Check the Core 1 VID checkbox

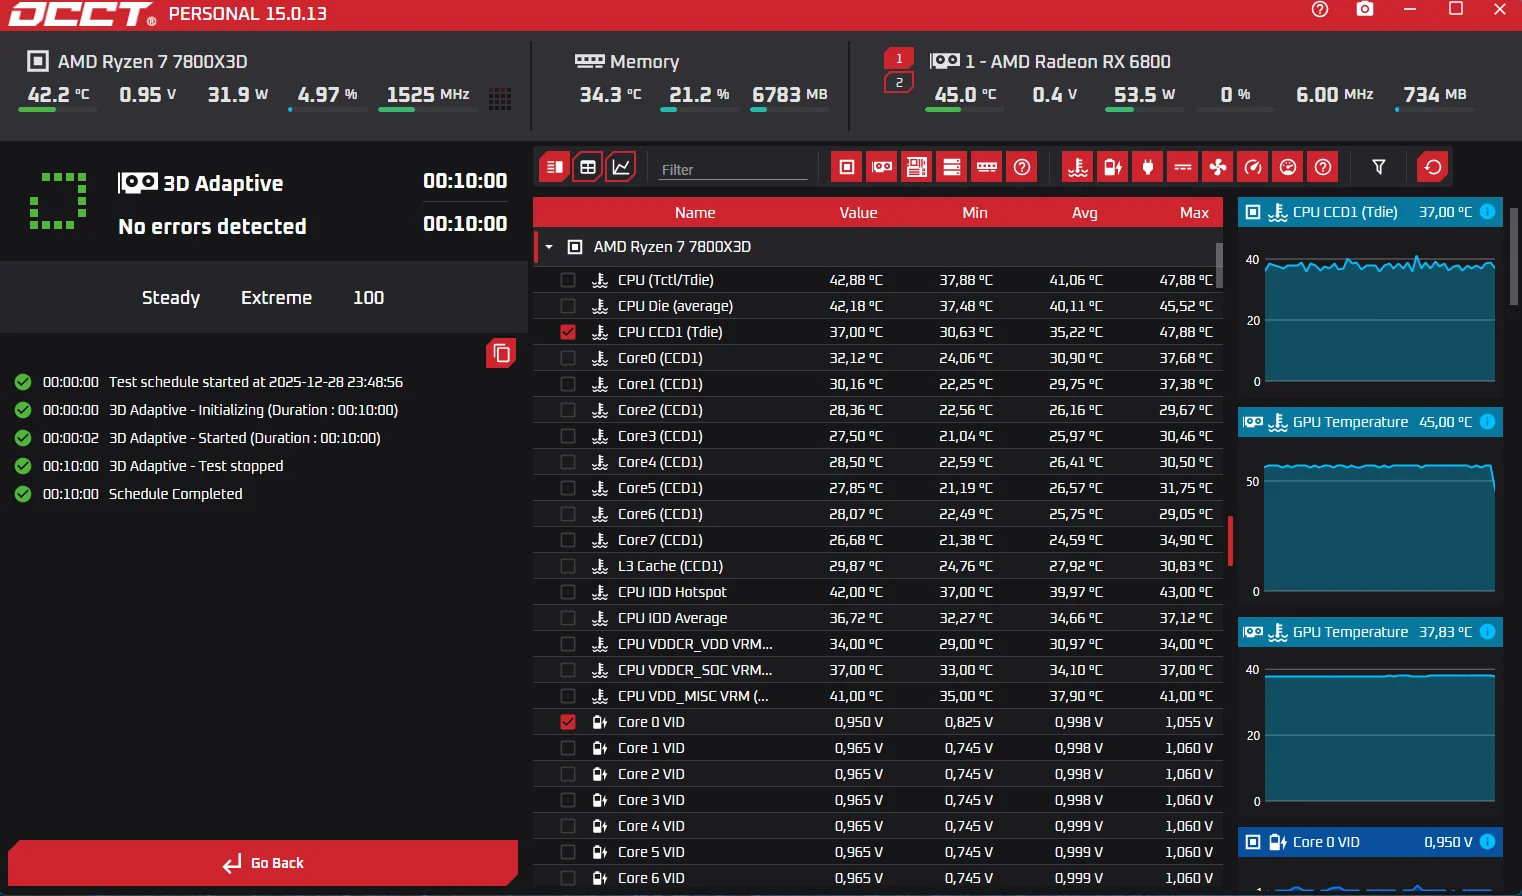point(568,748)
